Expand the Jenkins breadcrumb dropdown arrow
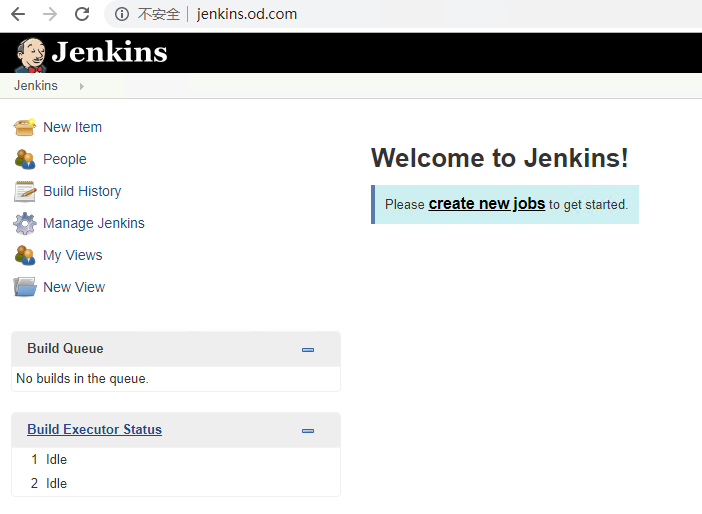Screen dimensions: 702x514 [x=81, y=86]
